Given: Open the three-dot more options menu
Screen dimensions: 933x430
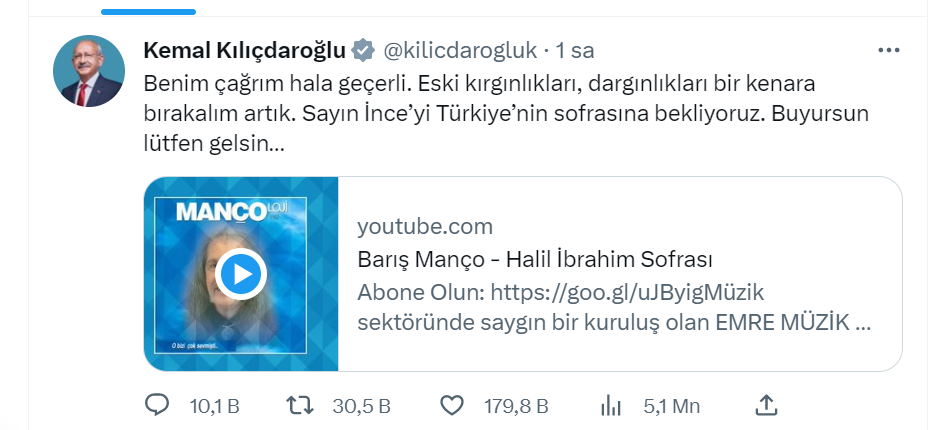Looking at the screenshot, I should 888,51.
